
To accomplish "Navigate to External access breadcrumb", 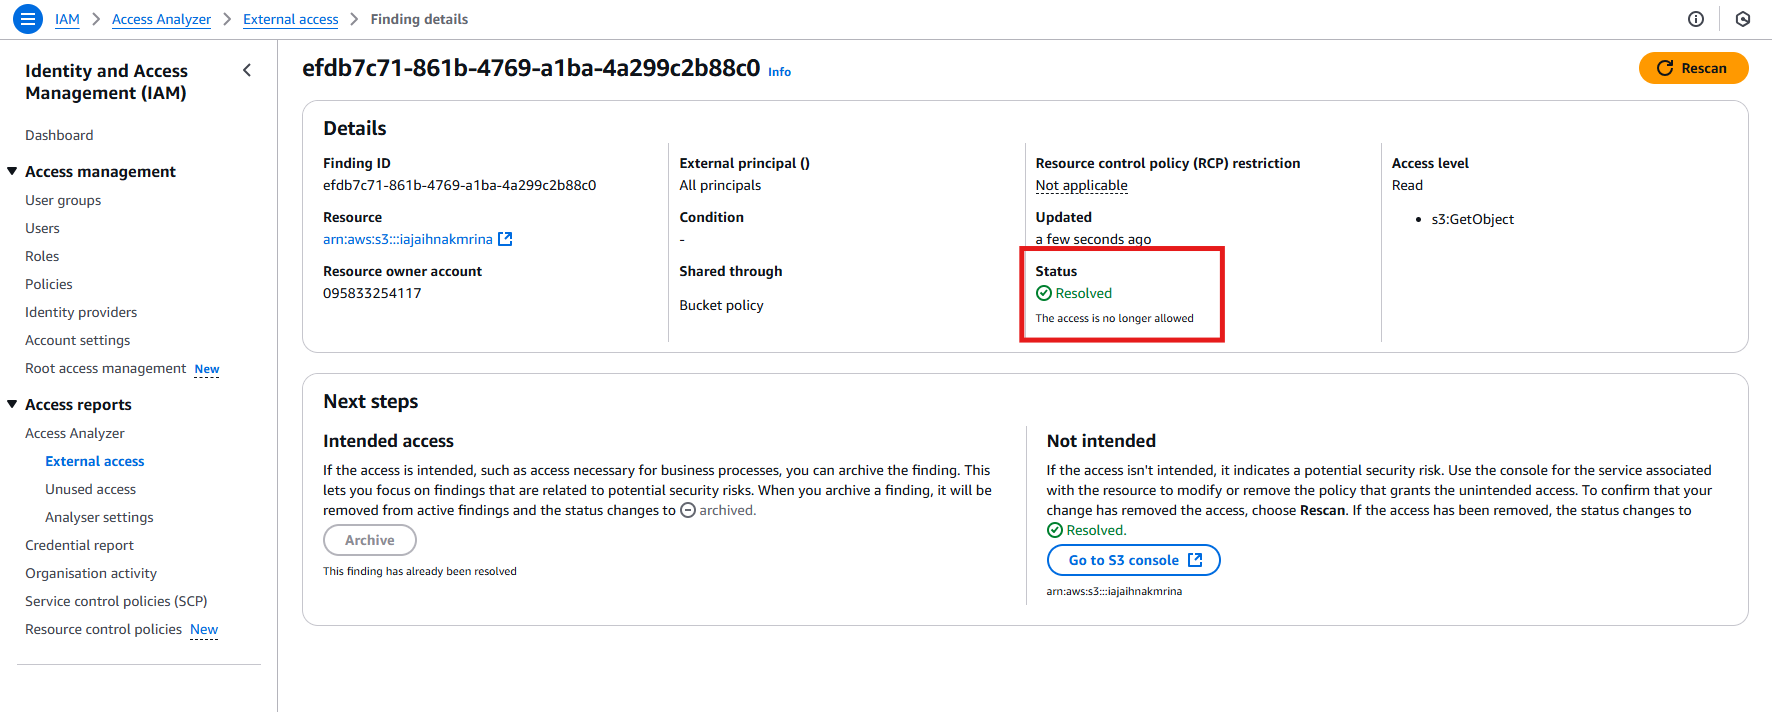I will point(291,19).
